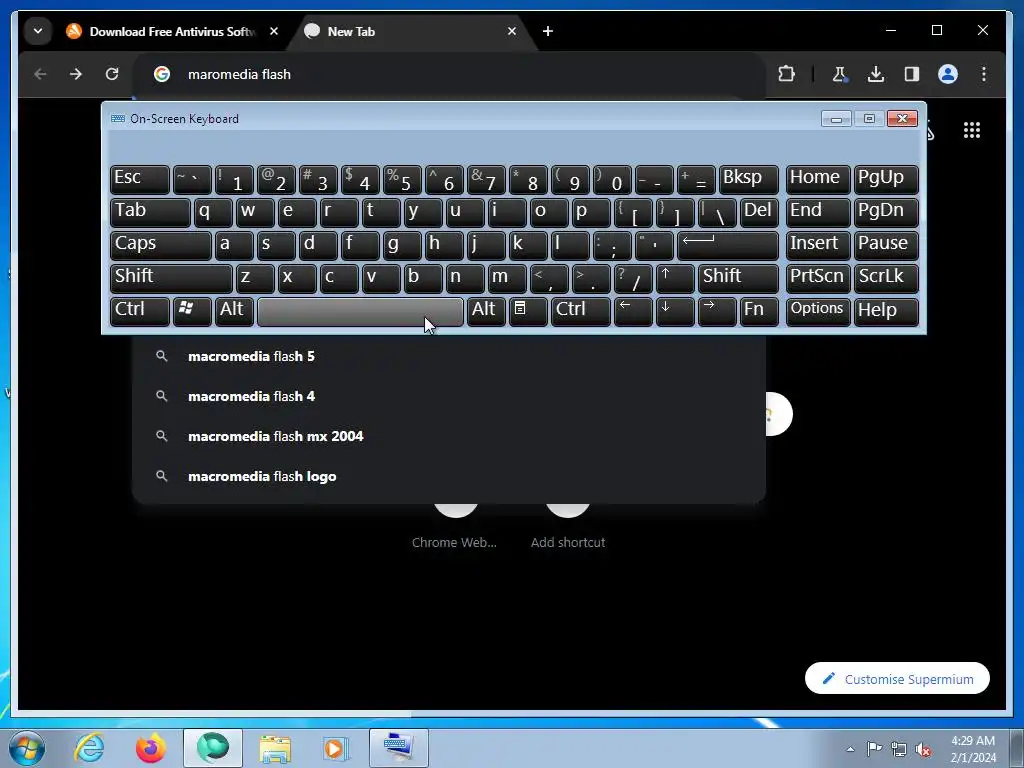Tap the Enter arrow key
This screenshot has height=768, width=1024.
coord(728,245)
